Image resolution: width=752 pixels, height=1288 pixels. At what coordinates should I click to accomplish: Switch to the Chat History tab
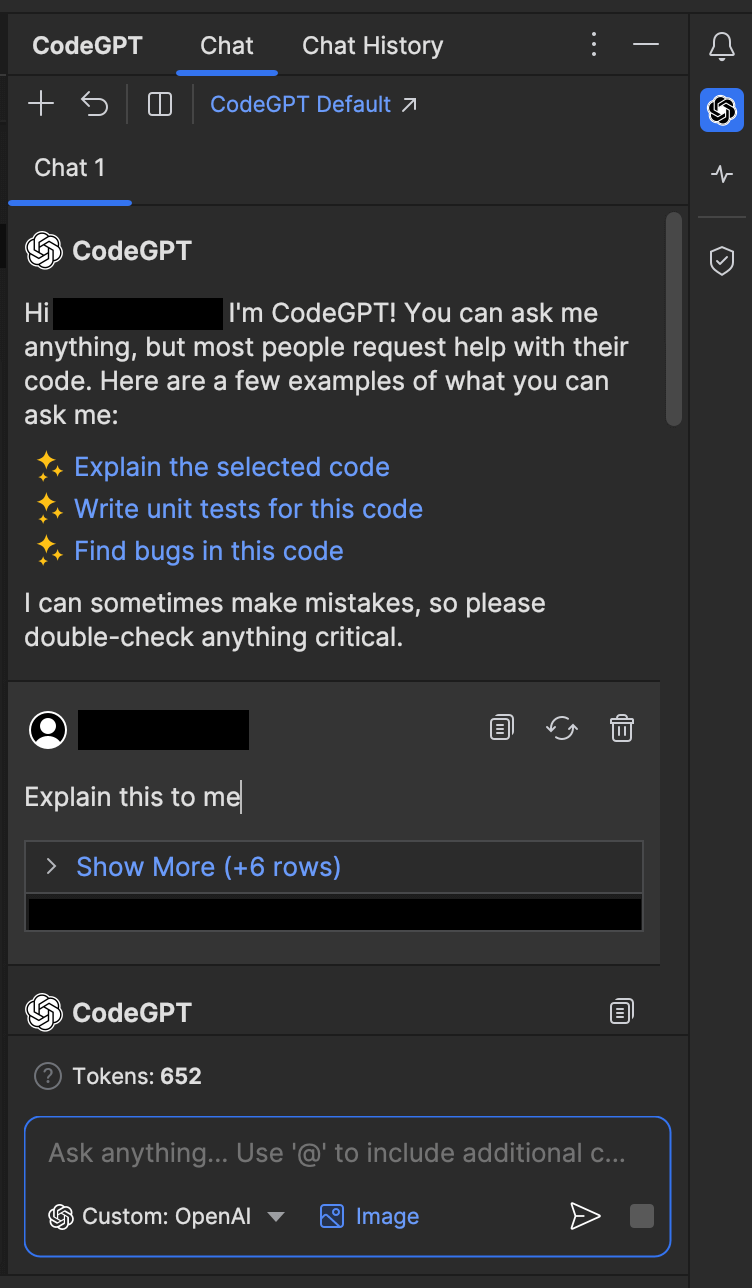[372, 46]
